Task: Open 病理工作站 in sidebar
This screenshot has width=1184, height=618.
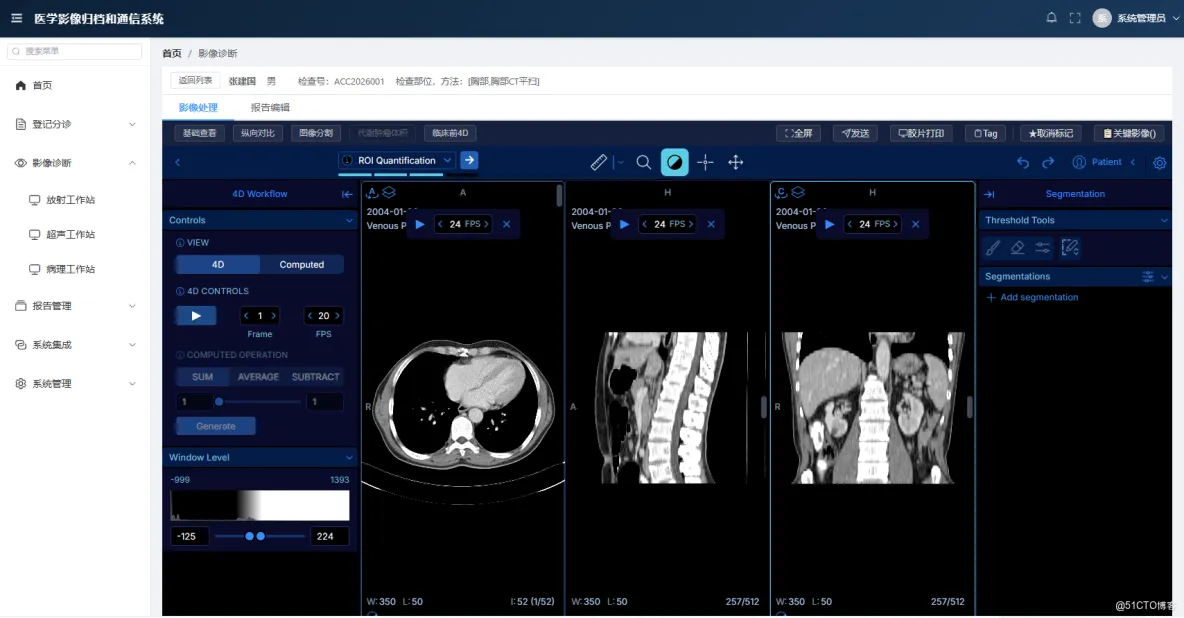Action: tap(70, 270)
